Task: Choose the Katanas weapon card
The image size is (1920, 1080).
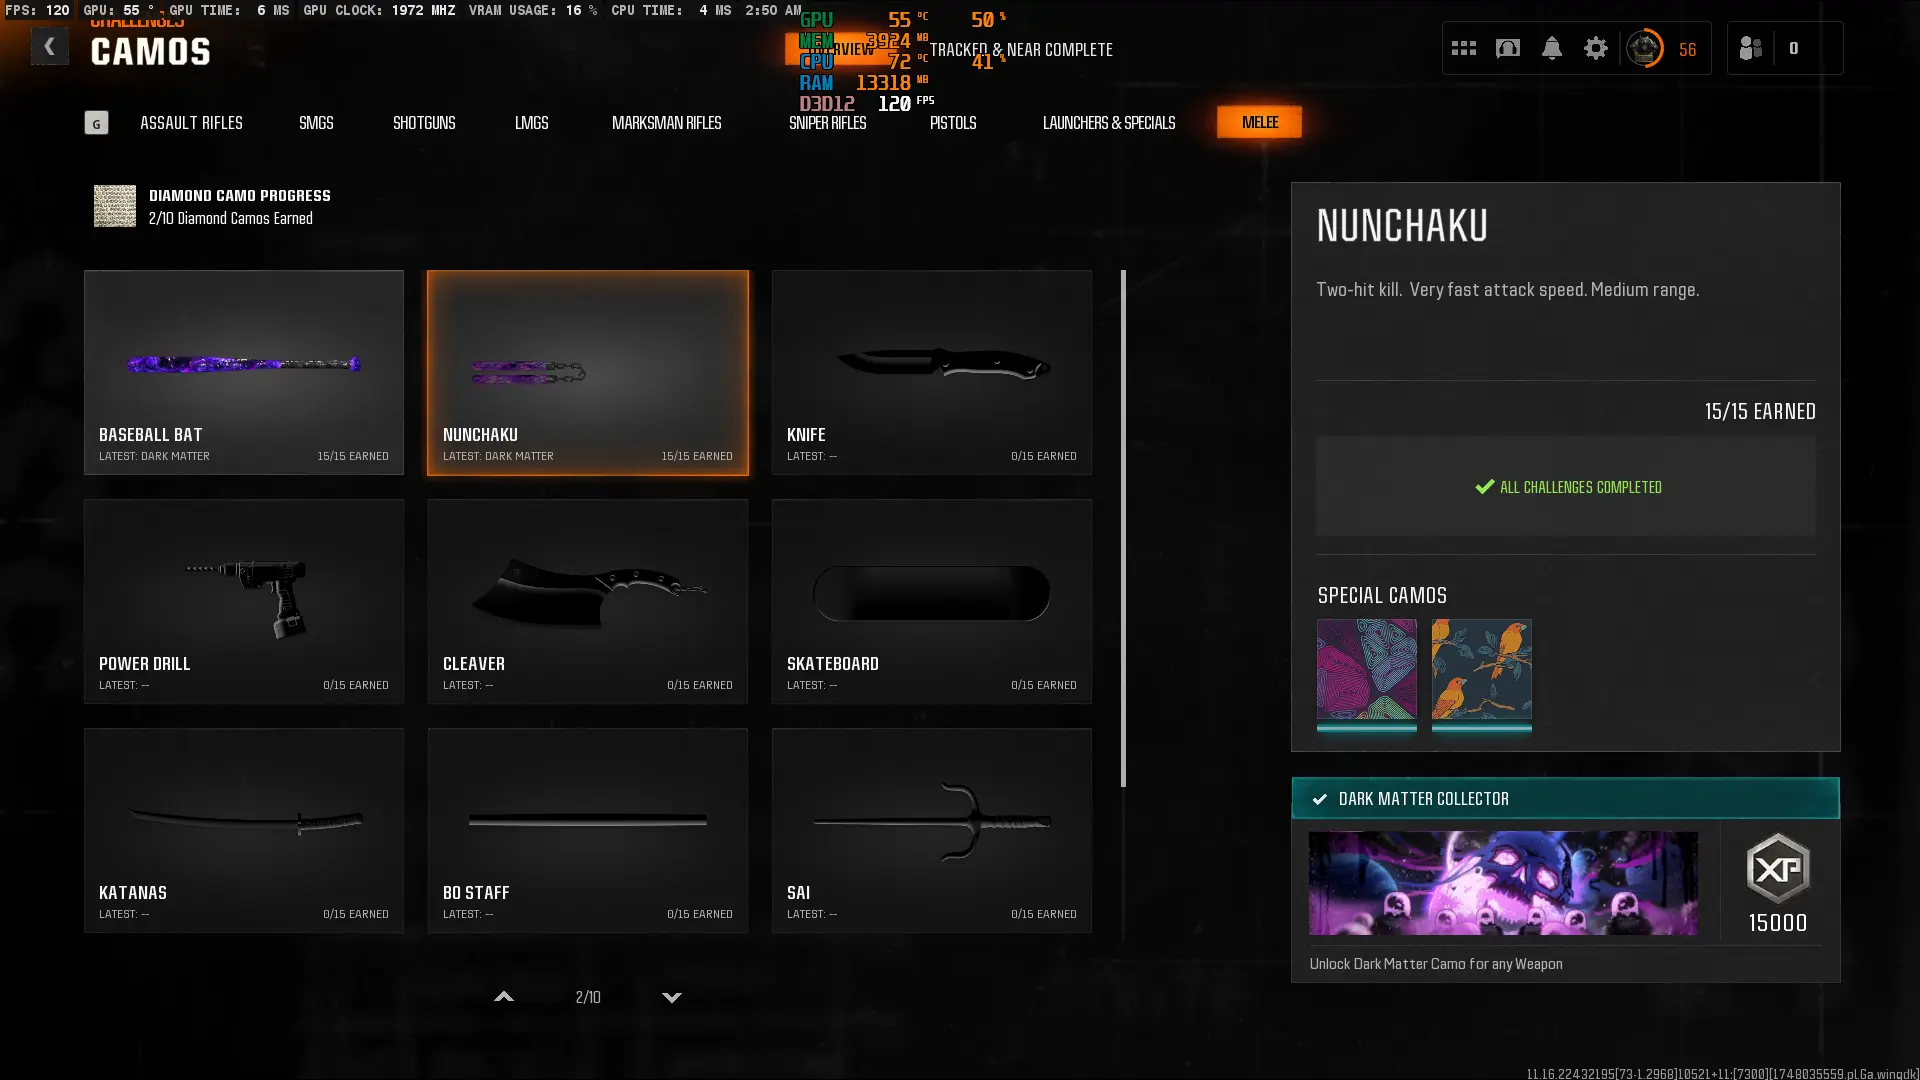Action: [x=244, y=830]
